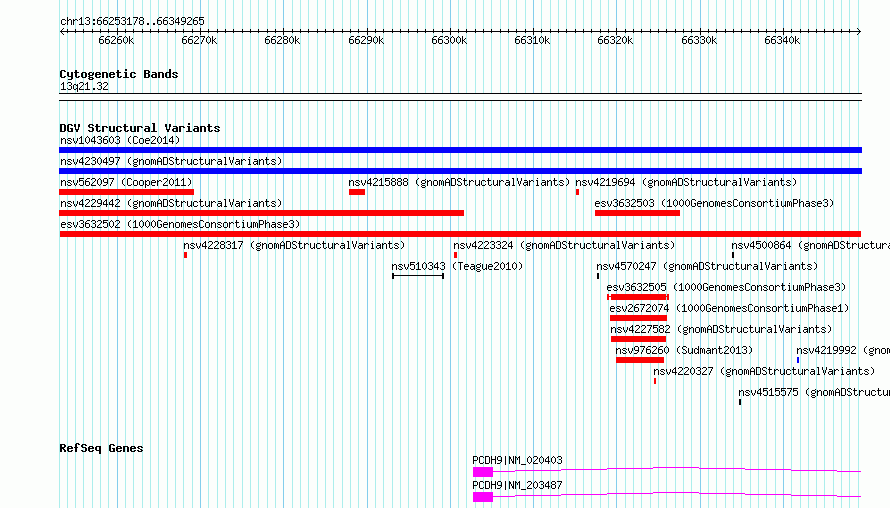This screenshot has height=508, width=890.
Task: Click the nsv4215888 gnomAD variant label
Action: (459, 182)
